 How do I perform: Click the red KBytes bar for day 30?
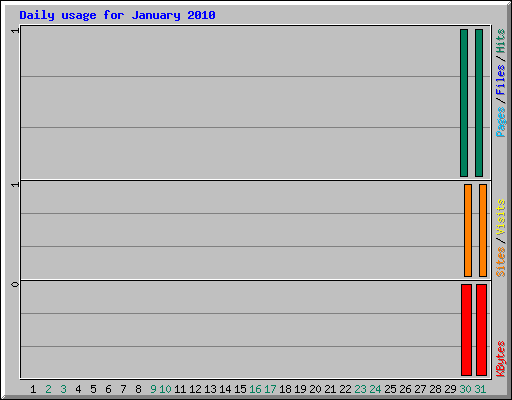point(466,330)
